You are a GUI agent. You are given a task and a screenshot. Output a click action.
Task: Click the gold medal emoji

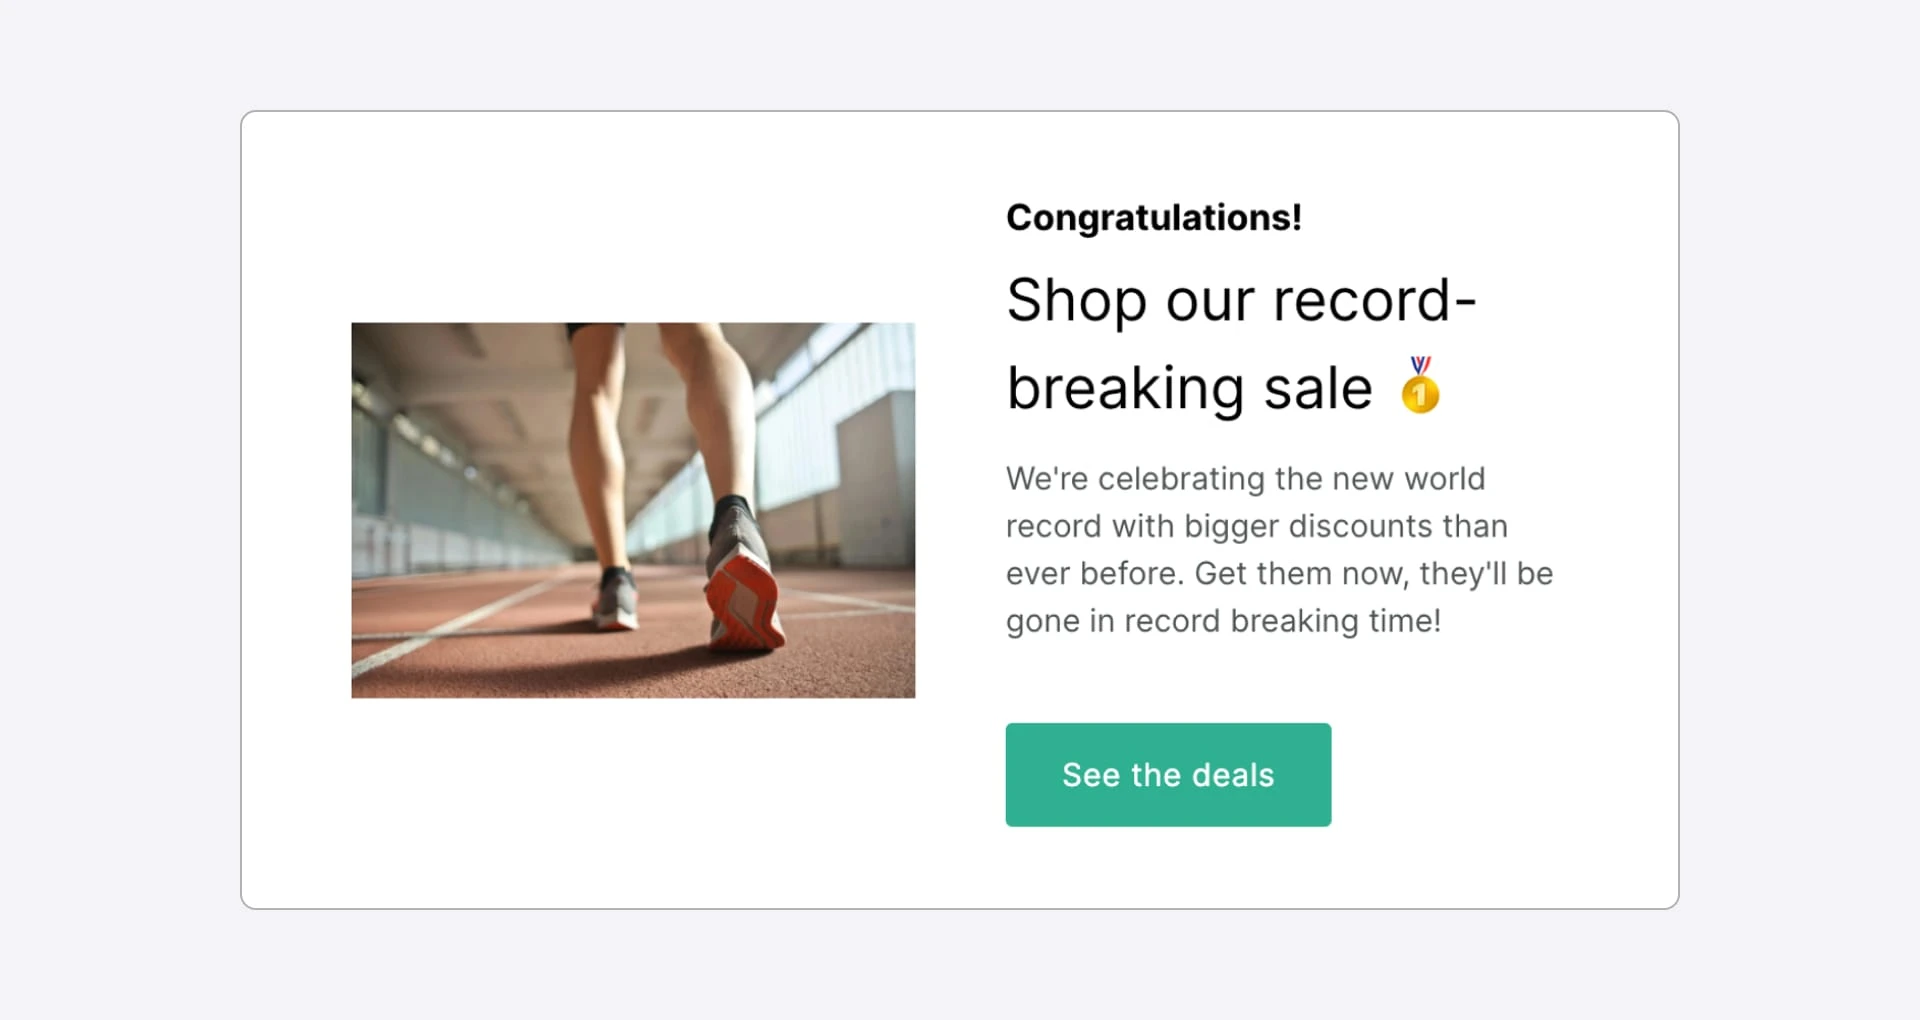pyautogui.click(x=1420, y=386)
